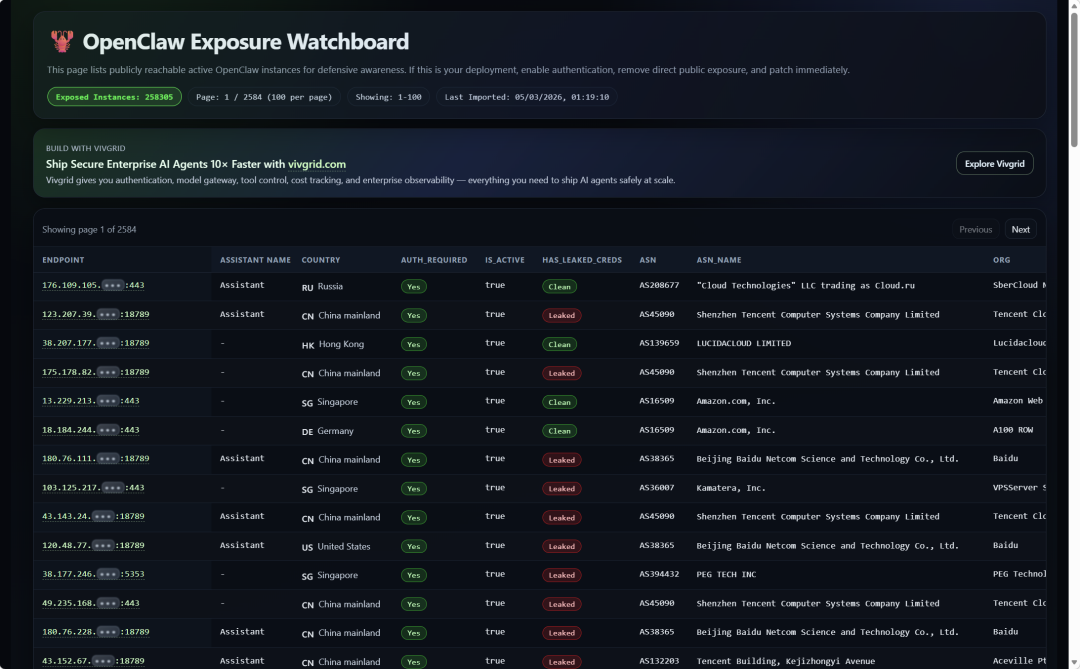Screen dimensions: 1080x669
Task: Open endpoint 13.229.213 port 443
Action: coord(91,401)
